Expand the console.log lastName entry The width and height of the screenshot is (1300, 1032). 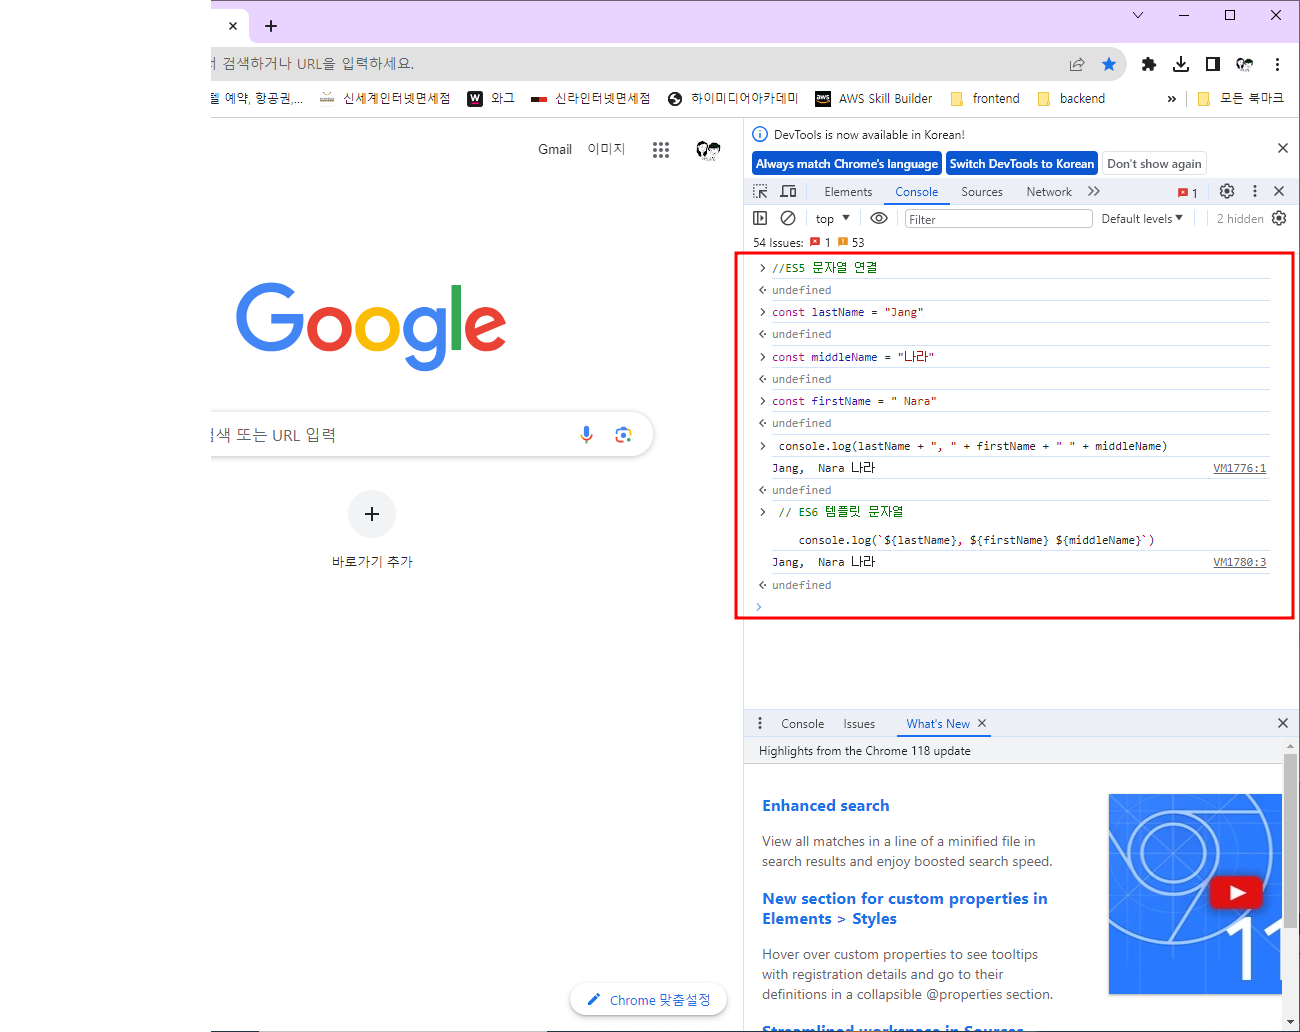(x=763, y=446)
